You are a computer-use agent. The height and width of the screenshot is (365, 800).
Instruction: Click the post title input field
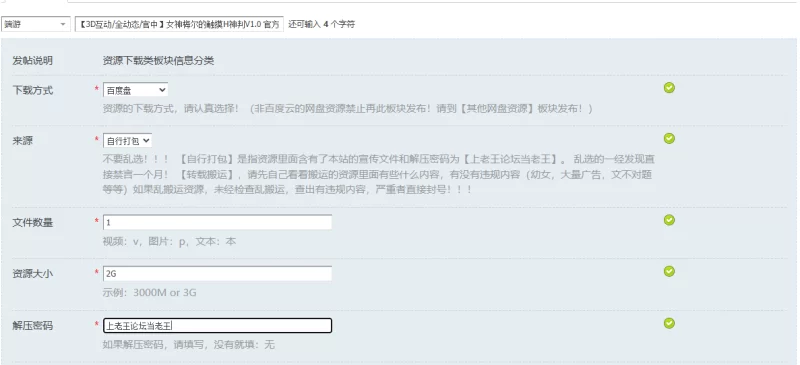pos(179,24)
